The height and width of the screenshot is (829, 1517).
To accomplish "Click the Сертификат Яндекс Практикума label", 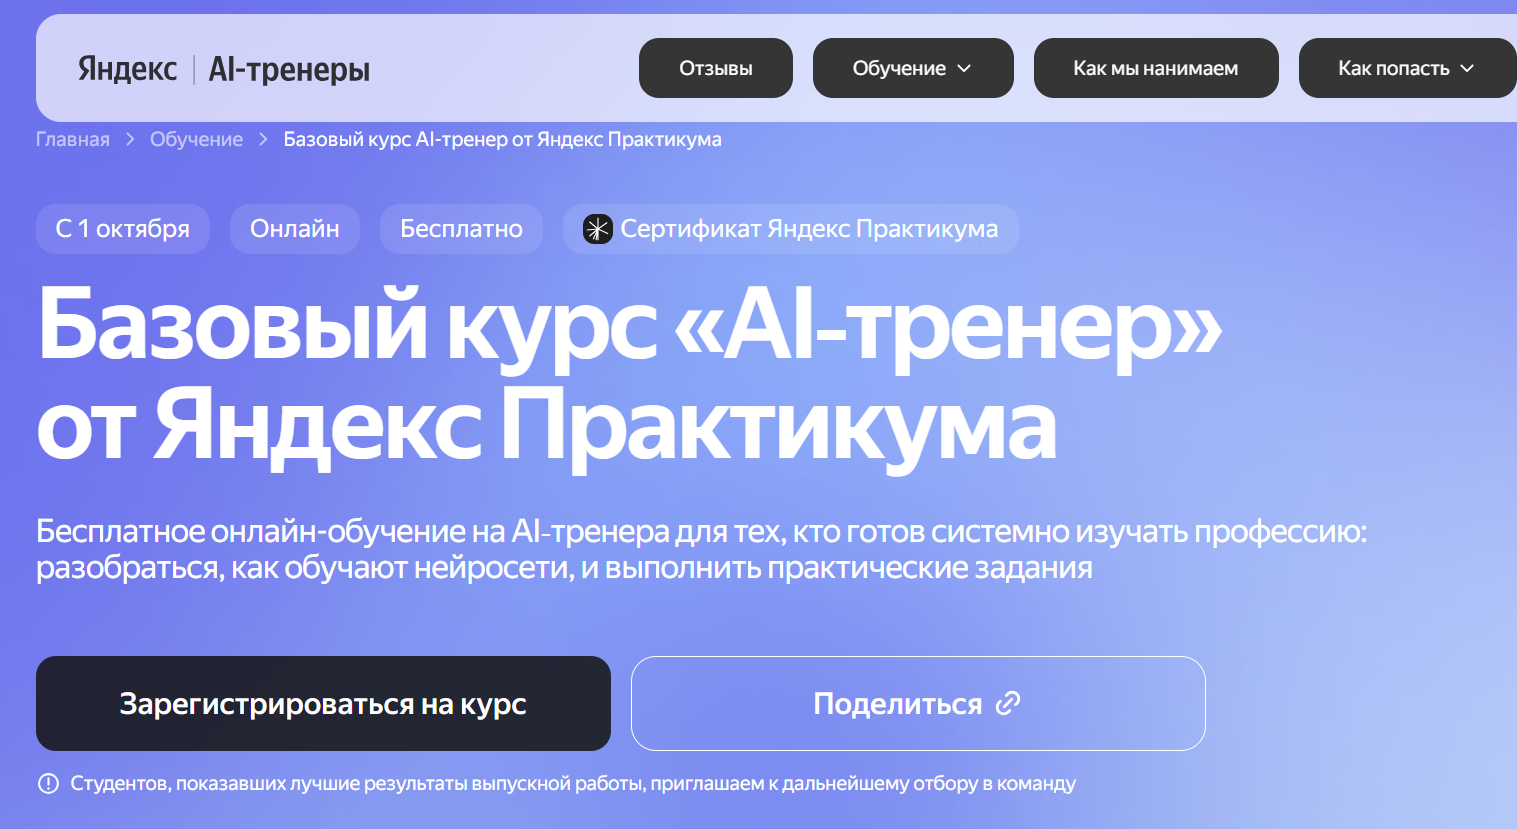I will pyautogui.click(x=809, y=229).
